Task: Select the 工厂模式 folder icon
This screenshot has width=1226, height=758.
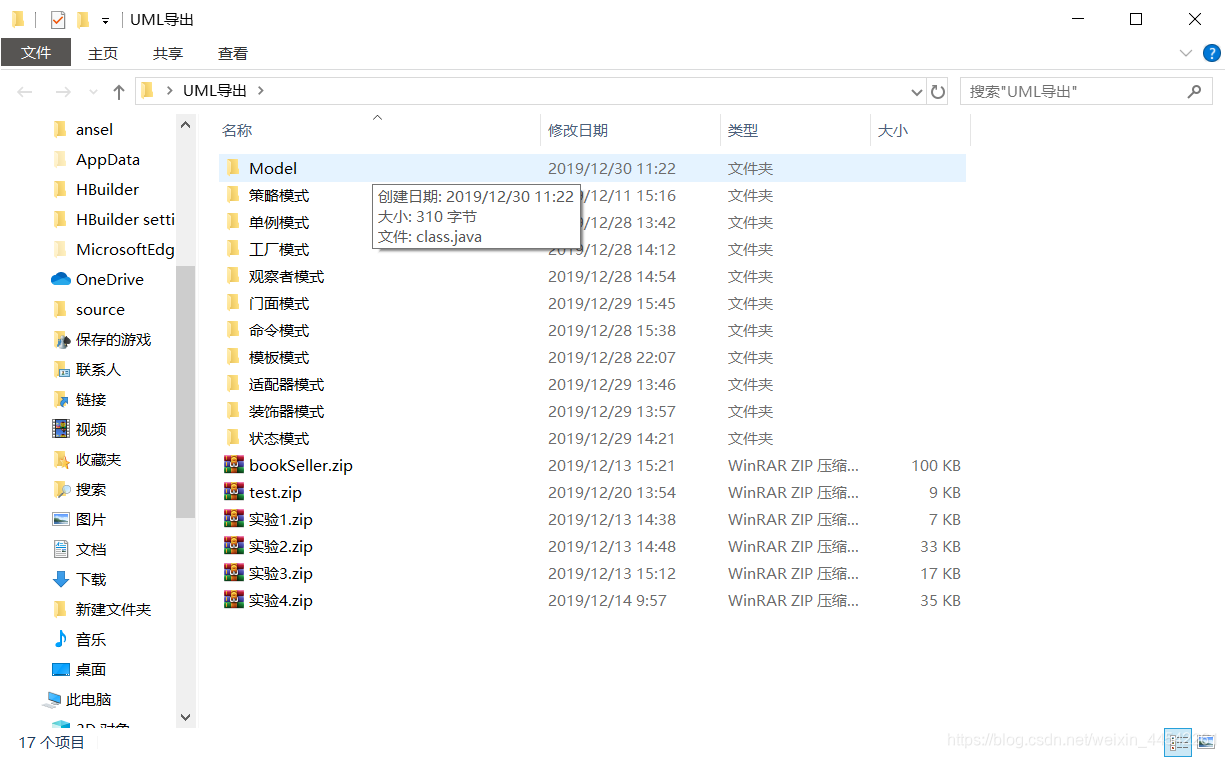Action: point(233,249)
